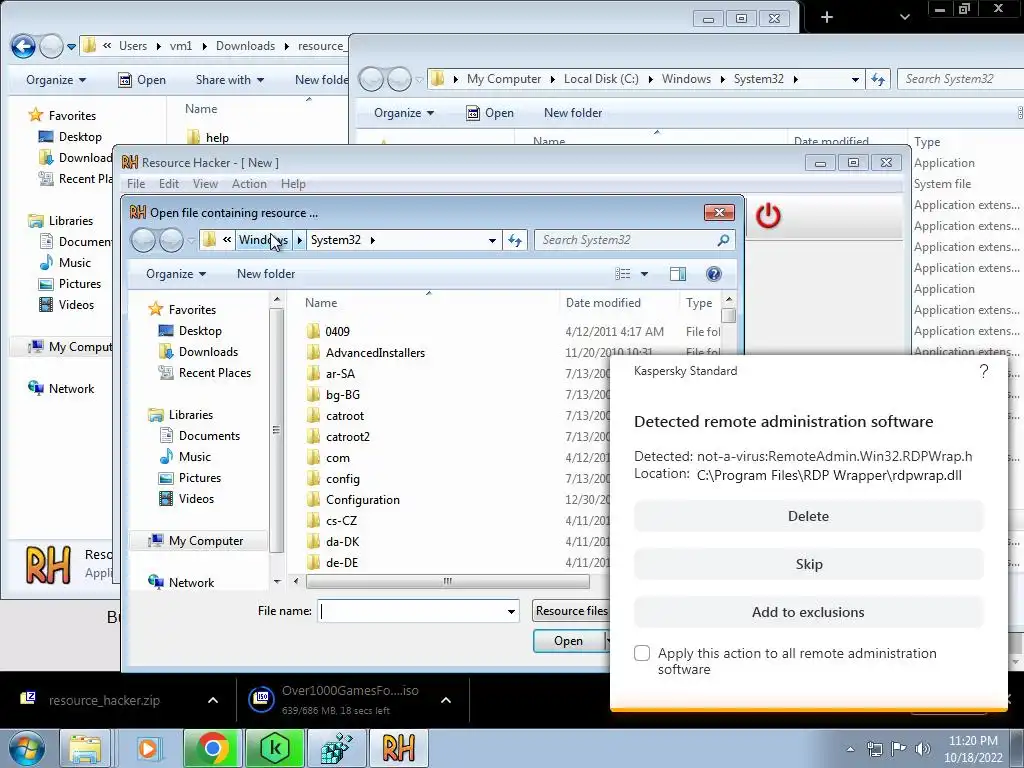Image resolution: width=1024 pixels, height=768 pixels.
Task: Click the Date modified column header
Action: [x=603, y=303]
